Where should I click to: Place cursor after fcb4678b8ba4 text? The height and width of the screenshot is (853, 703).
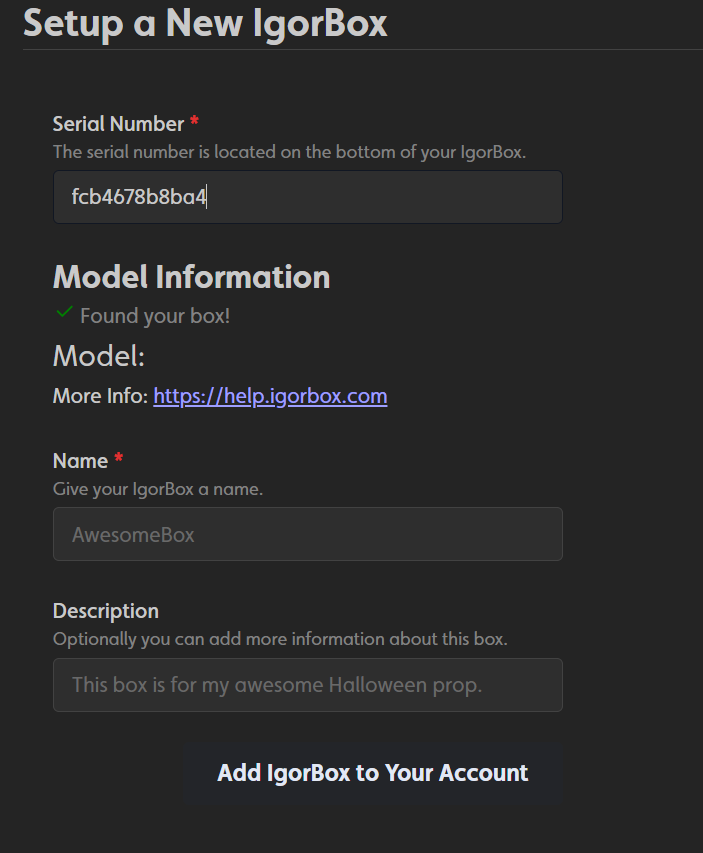[207, 196]
